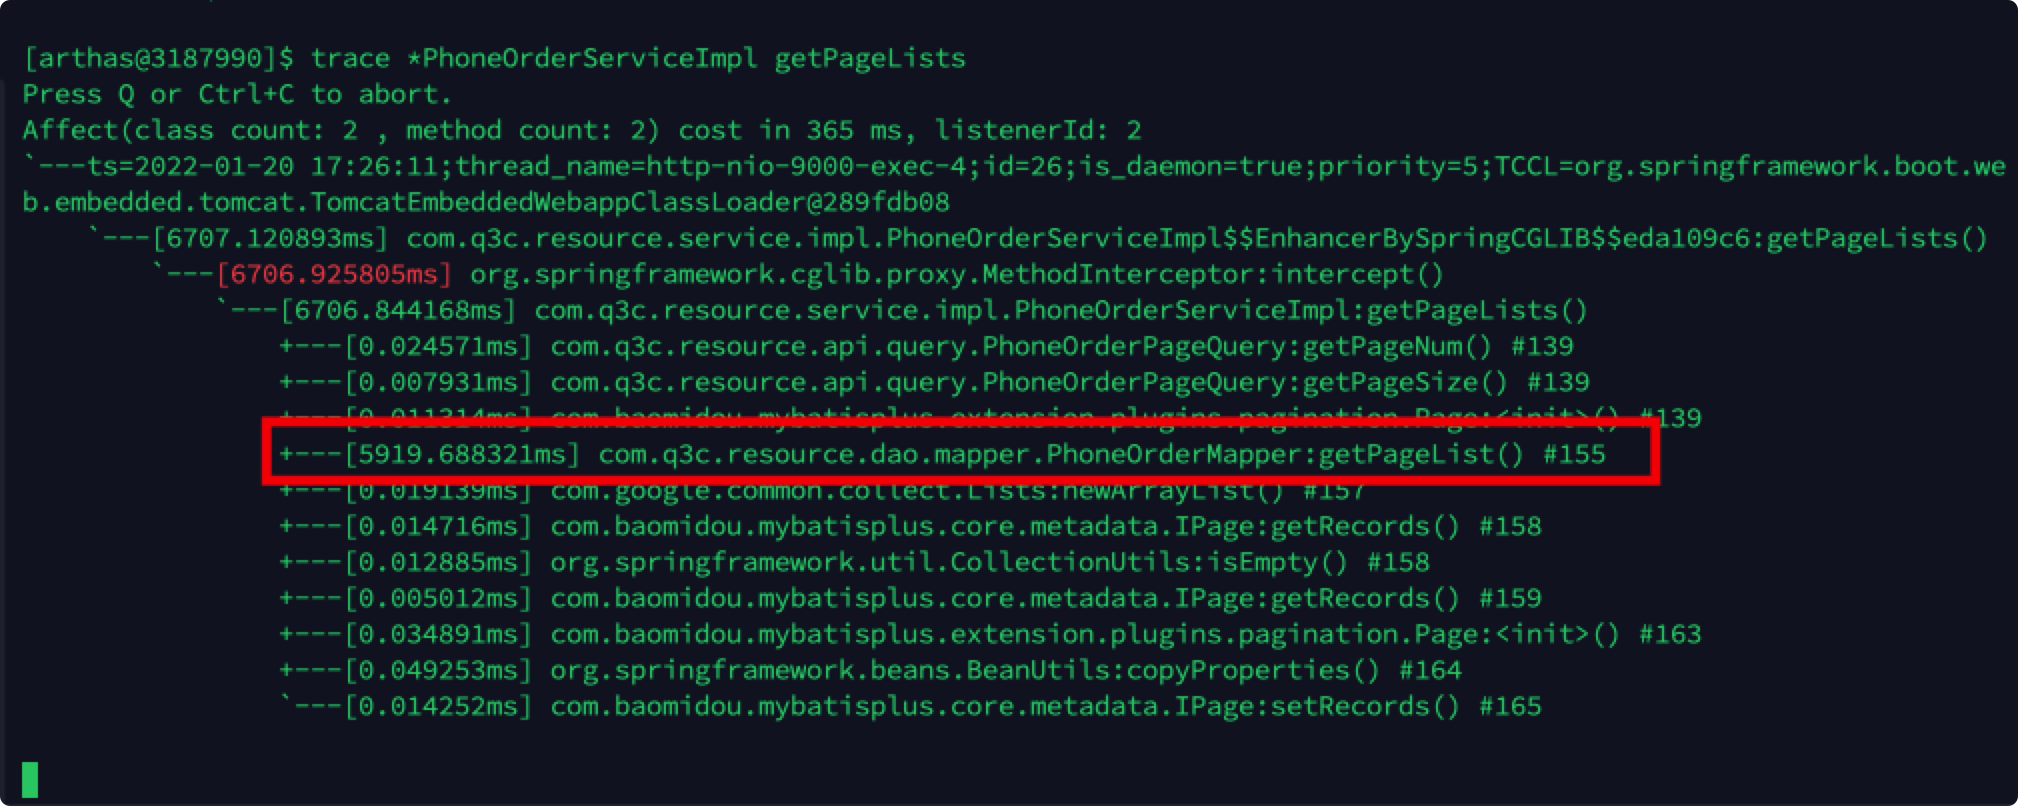Screen dimensions: 2018x806
Task: Click the IPage:getRecords() #158 entry
Action: tap(1045, 526)
